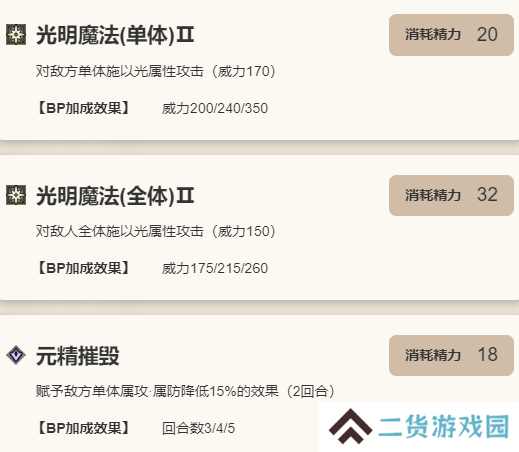Select the 光明魔法(单体)Ⅱ skill title
This screenshot has width=519, height=452.
click(115, 35)
